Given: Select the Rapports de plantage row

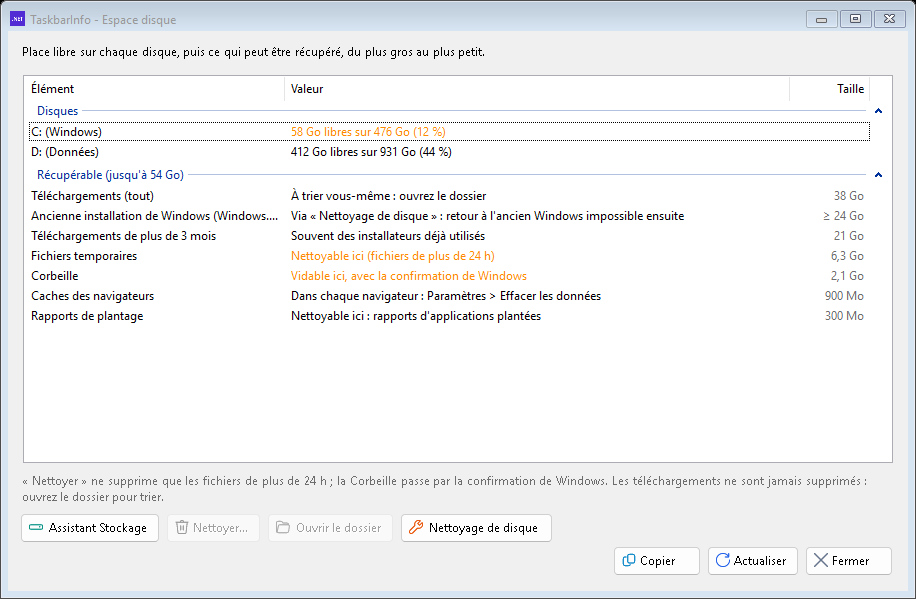Looking at the screenshot, I should [x=449, y=316].
